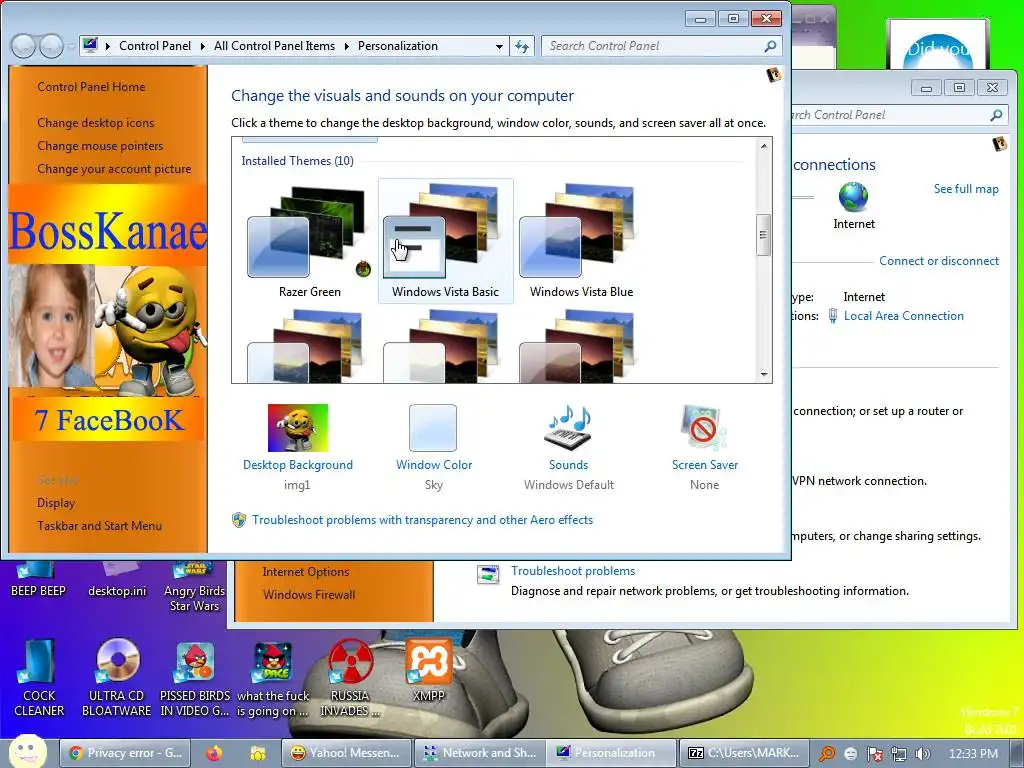The height and width of the screenshot is (768, 1024).
Task: Open Internet Options in Network sidebar
Action: 306,572
